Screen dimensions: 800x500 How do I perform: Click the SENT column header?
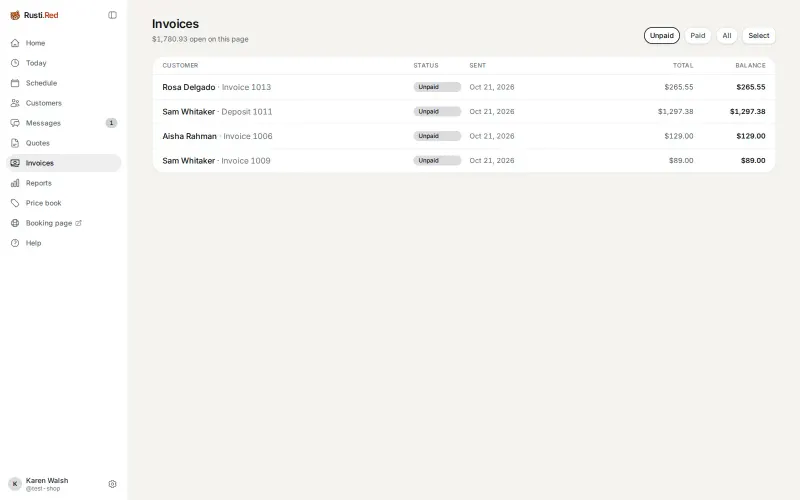pos(478,65)
